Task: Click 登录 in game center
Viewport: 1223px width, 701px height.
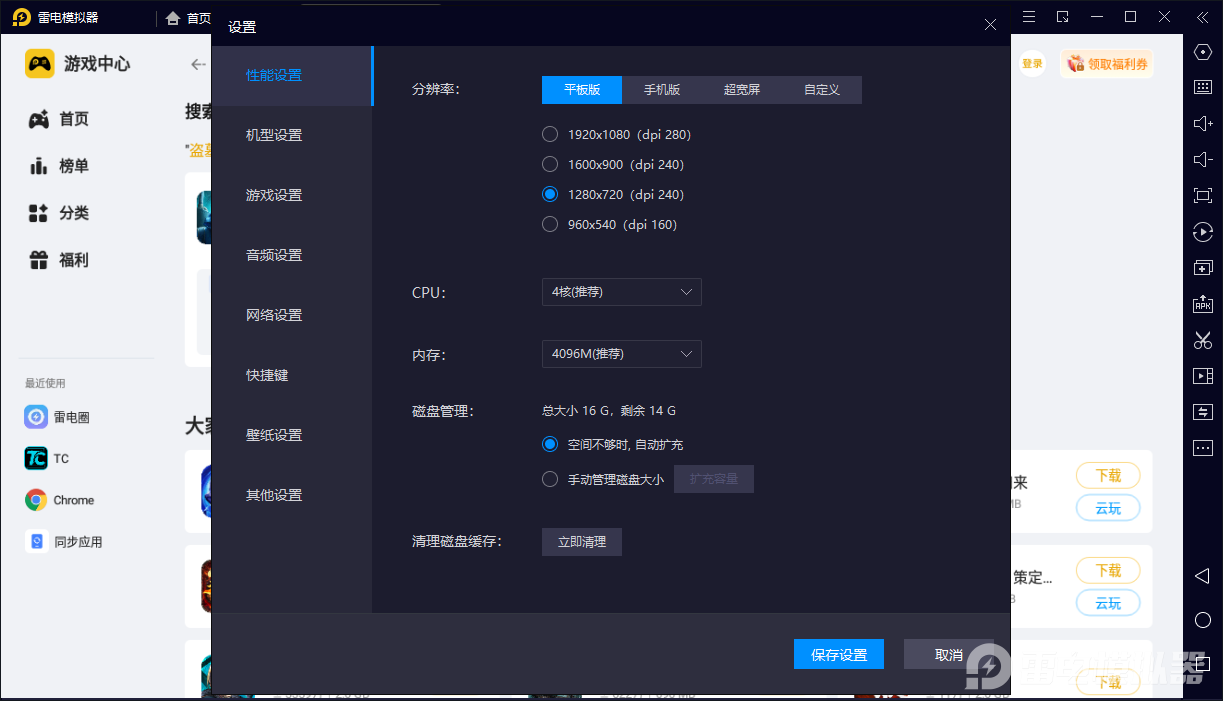Action: [1032, 64]
